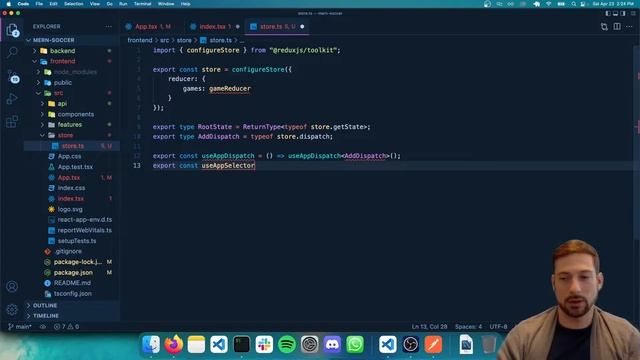Open App.test.tsx in the file tree

tap(72, 167)
